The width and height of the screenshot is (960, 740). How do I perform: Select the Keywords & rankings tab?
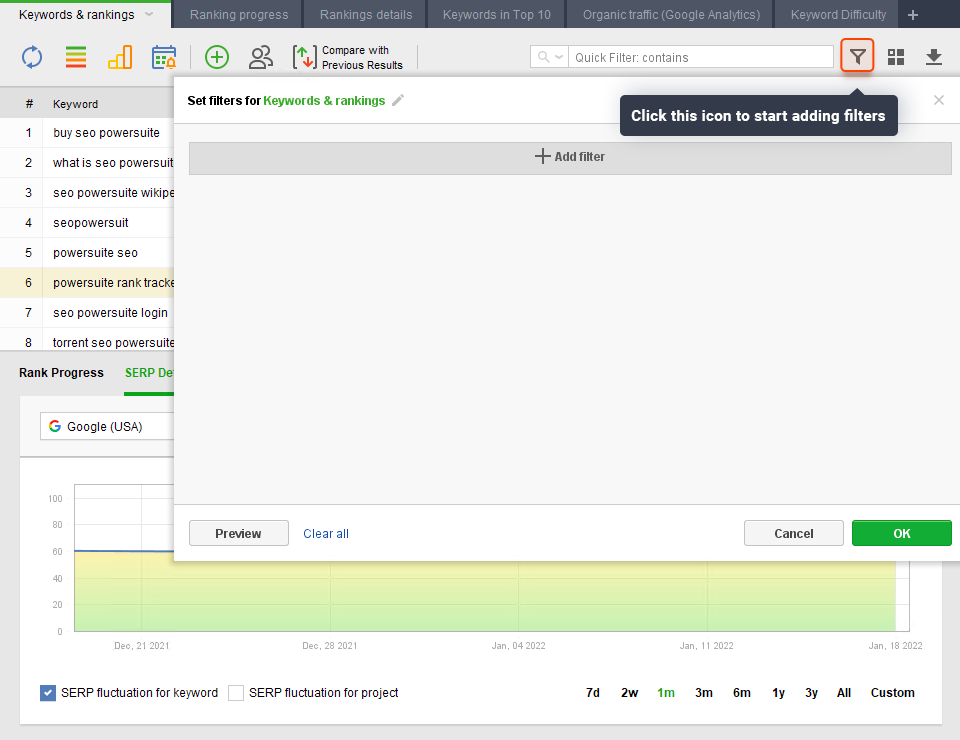[77, 15]
